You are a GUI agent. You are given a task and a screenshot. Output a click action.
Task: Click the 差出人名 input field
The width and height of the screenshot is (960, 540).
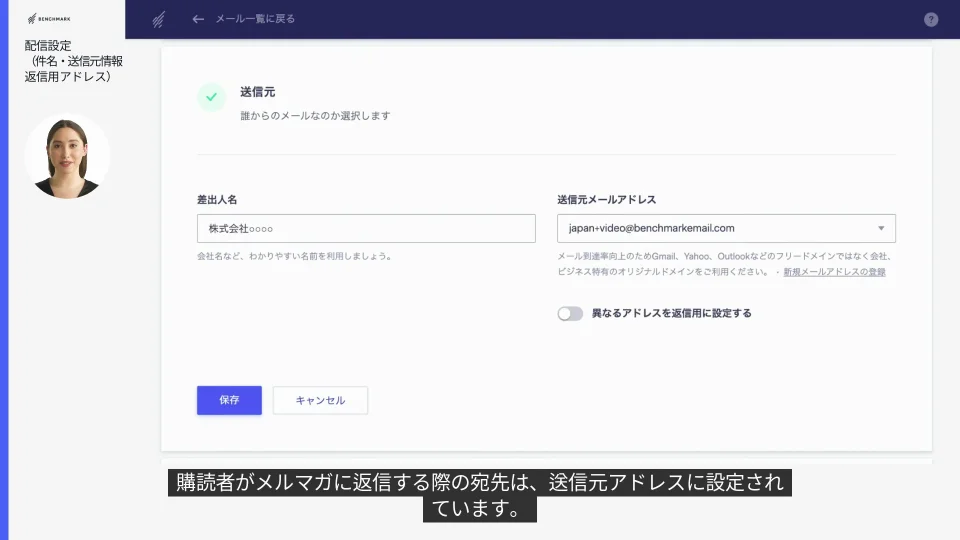point(366,228)
